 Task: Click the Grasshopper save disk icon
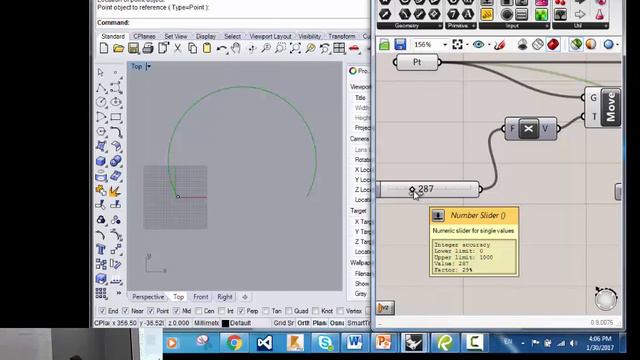(x=400, y=44)
